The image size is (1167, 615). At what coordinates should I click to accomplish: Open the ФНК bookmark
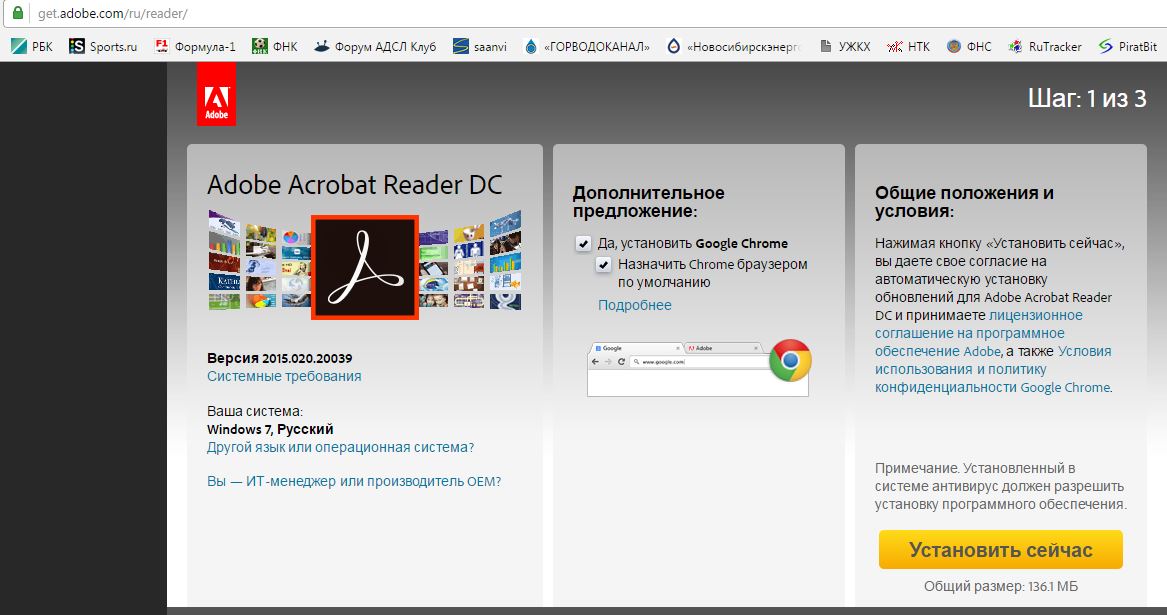[x=275, y=46]
